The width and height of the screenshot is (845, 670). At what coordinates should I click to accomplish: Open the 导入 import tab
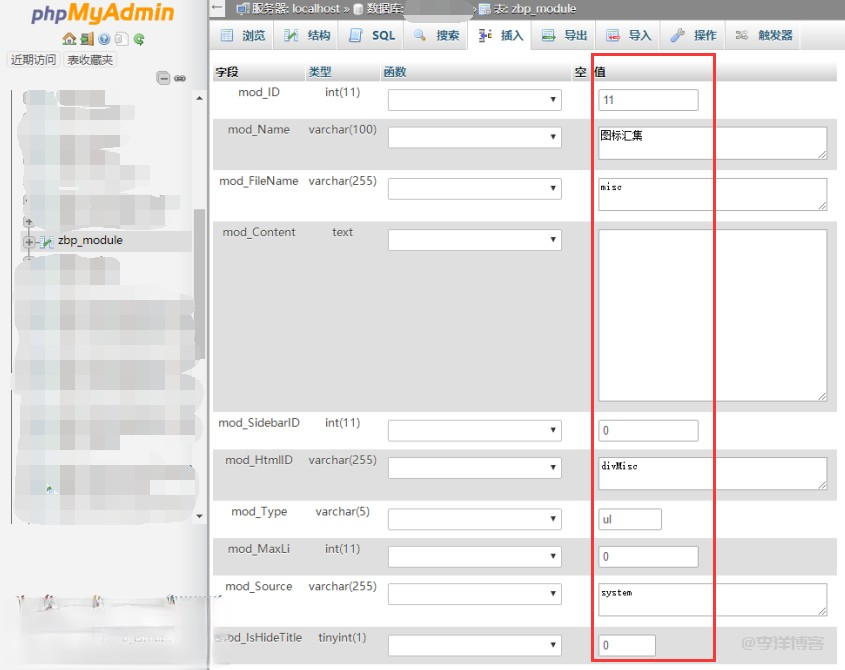[631, 35]
